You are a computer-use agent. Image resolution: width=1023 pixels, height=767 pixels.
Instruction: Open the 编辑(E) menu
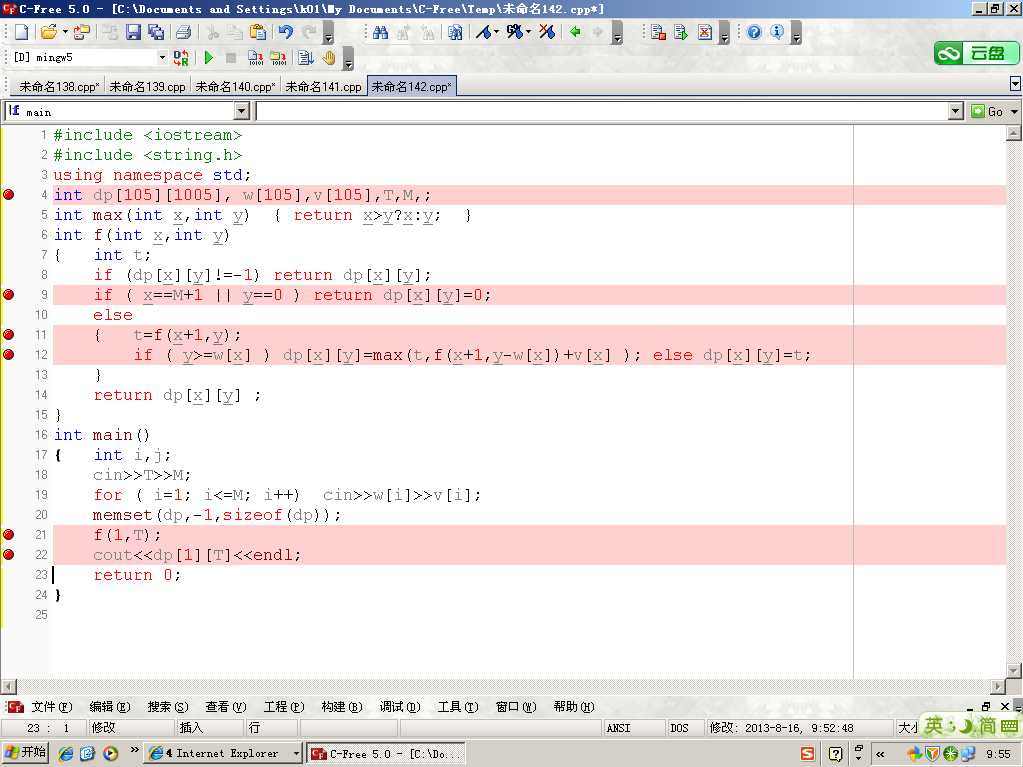(x=110, y=707)
